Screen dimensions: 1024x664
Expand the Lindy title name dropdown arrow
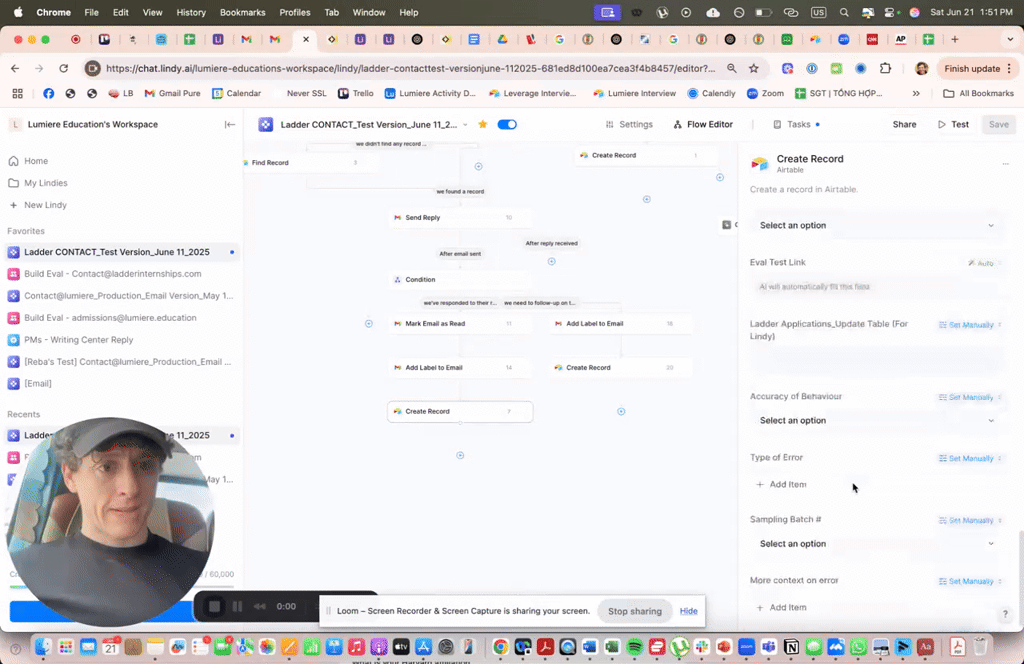(465, 125)
